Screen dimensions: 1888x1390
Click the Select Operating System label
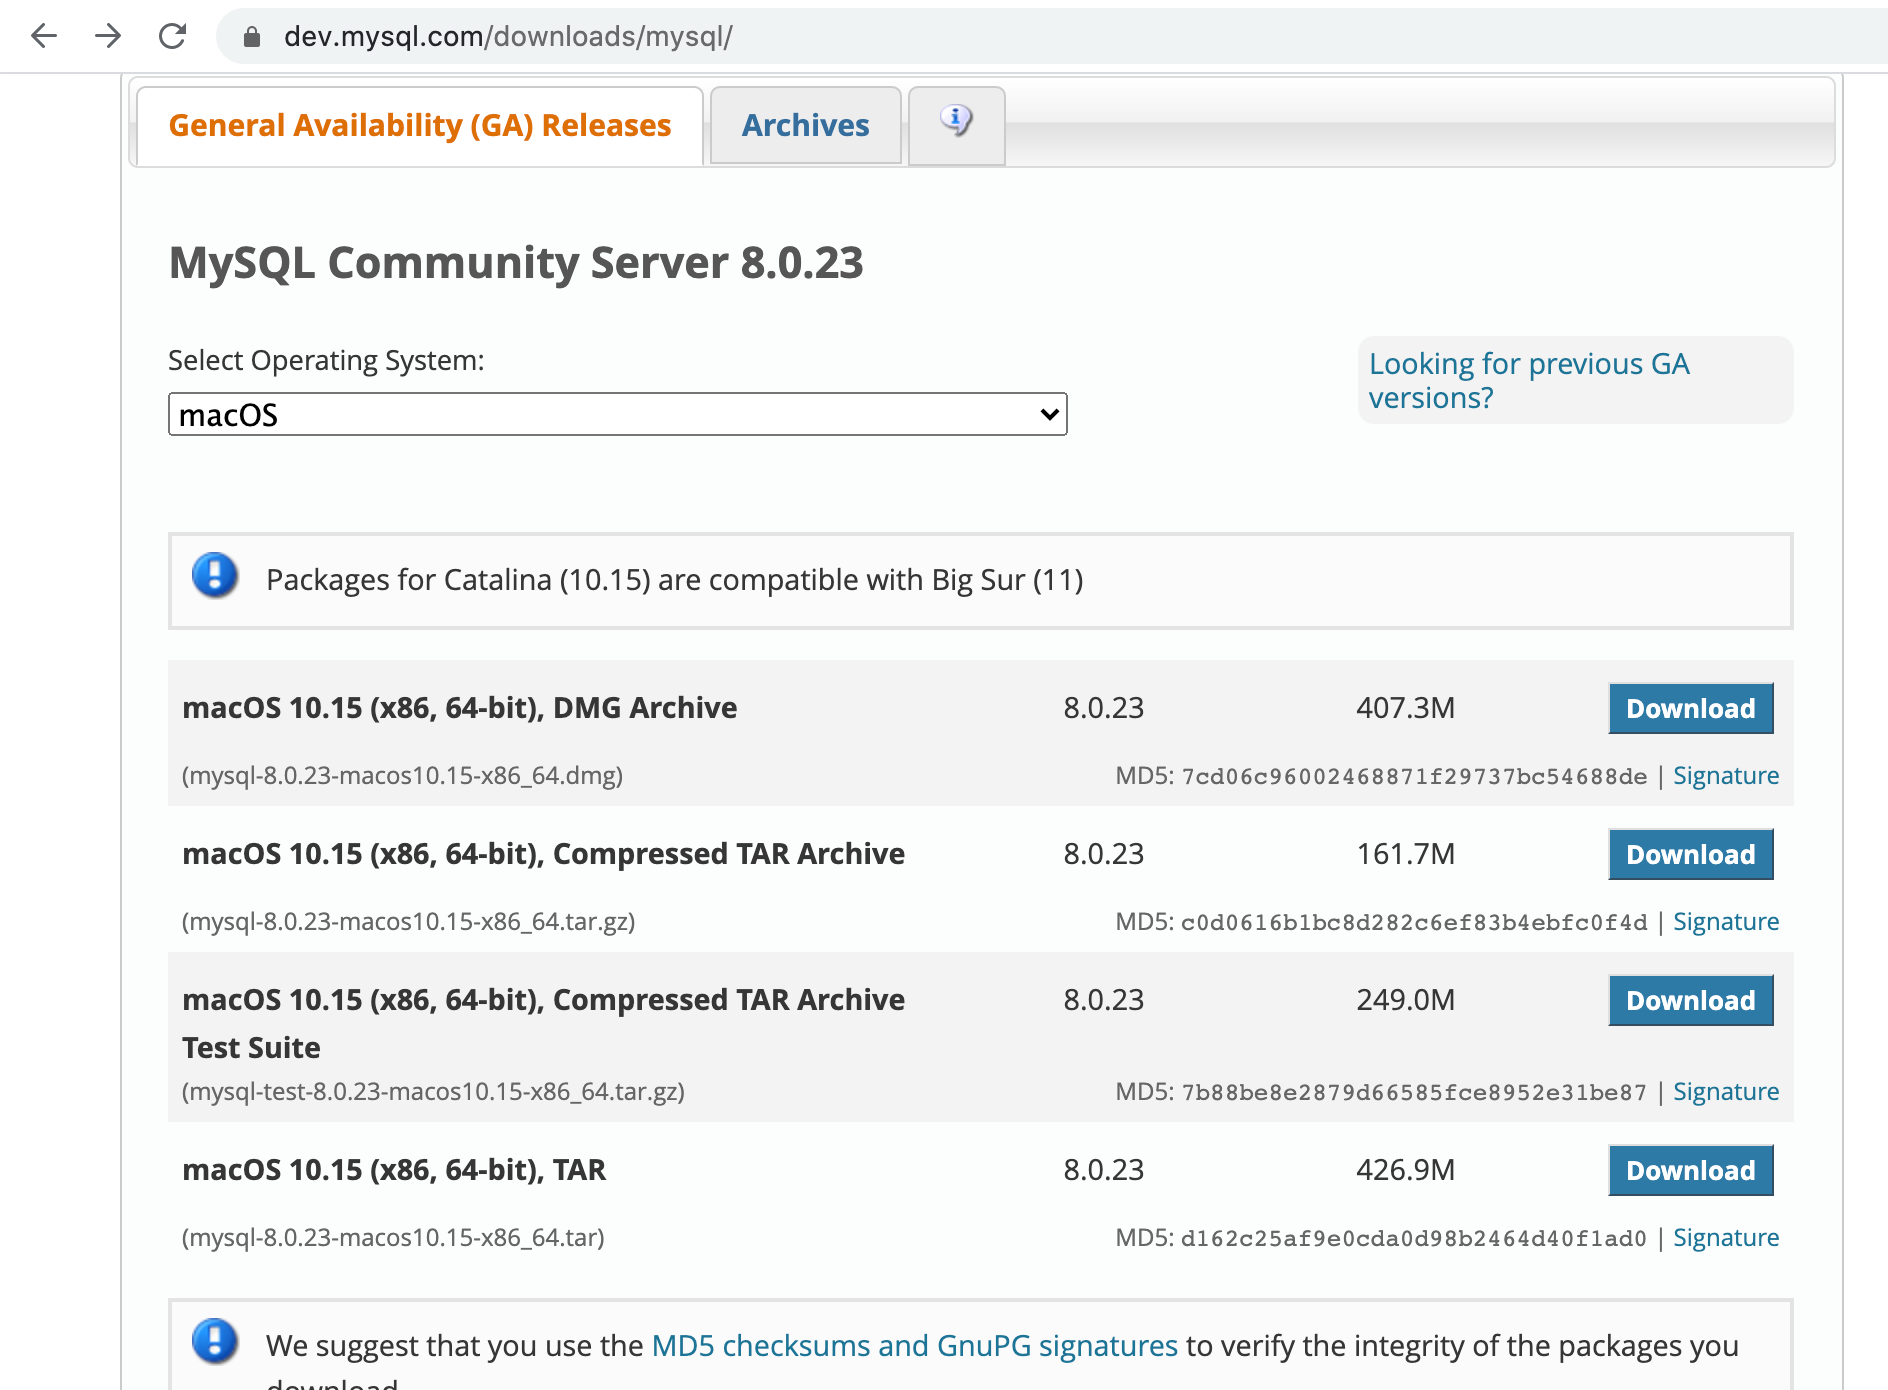coord(326,360)
